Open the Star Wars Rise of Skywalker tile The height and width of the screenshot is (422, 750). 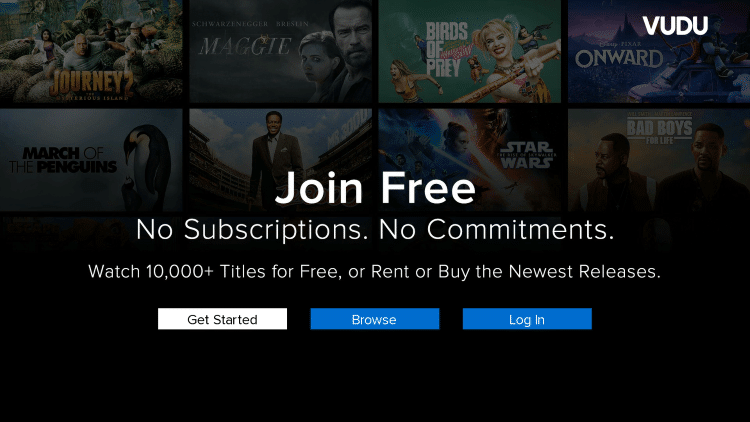470,160
